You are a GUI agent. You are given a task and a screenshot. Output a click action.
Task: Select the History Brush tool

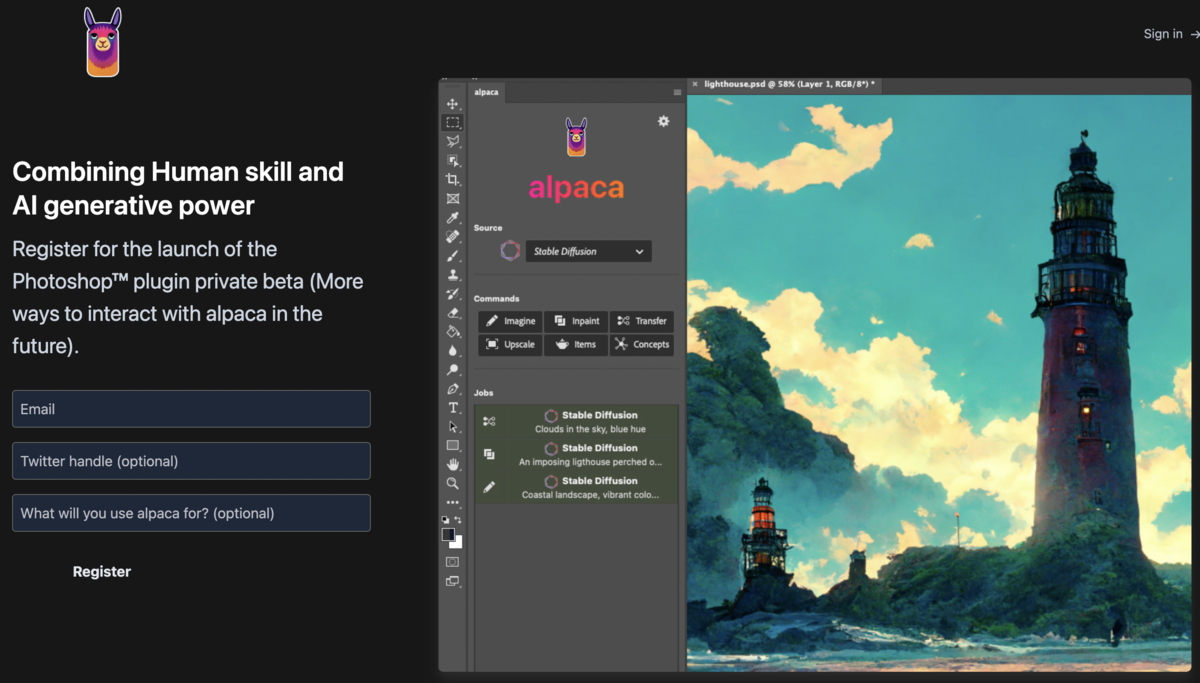pos(452,293)
